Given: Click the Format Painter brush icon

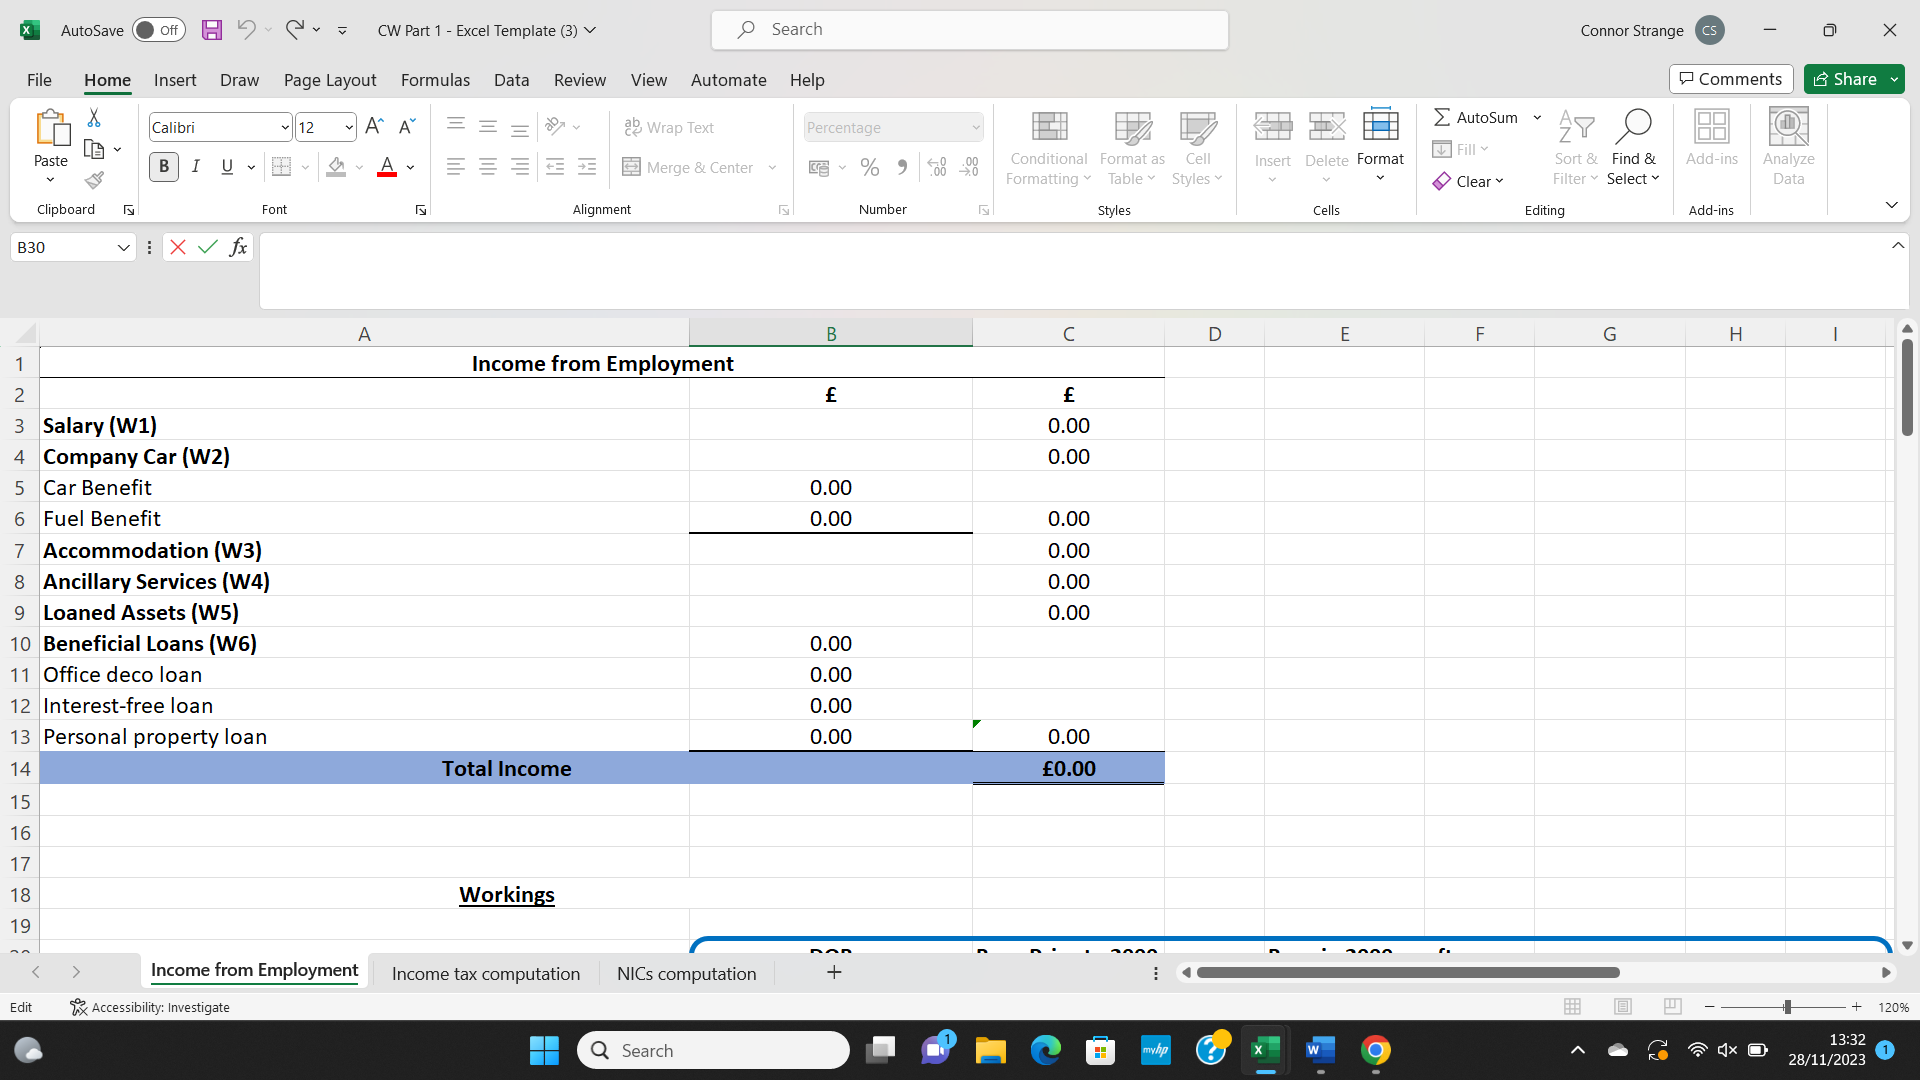Looking at the screenshot, I should click(94, 181).
